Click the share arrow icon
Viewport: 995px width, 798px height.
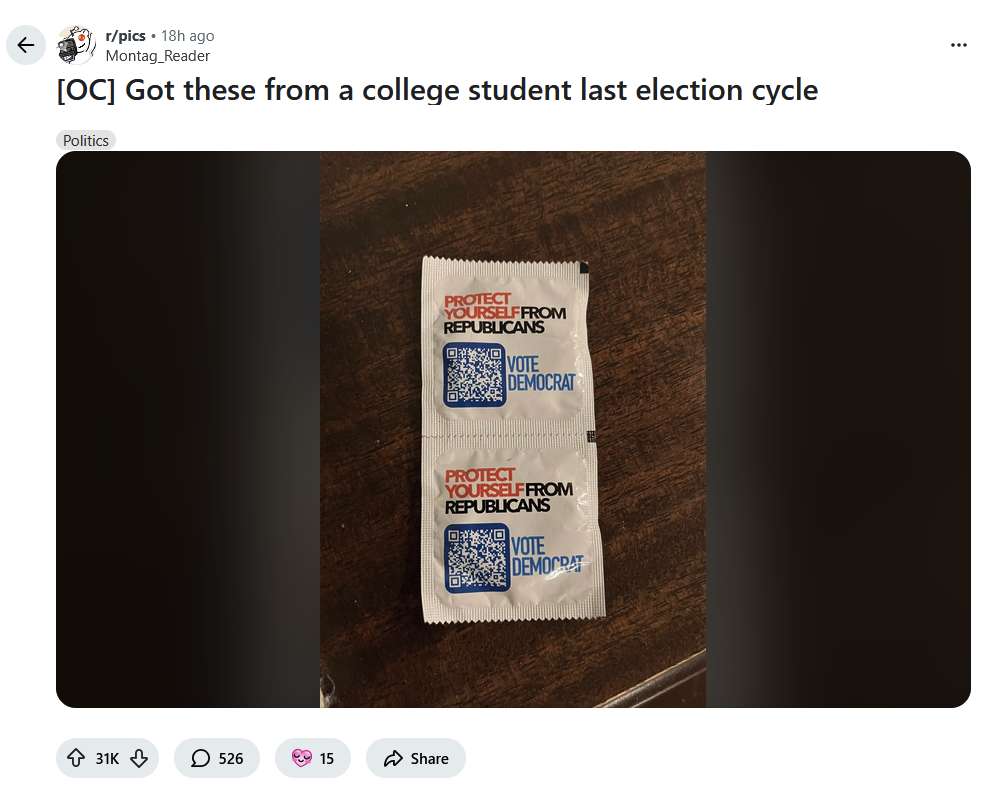coord(393,759)
